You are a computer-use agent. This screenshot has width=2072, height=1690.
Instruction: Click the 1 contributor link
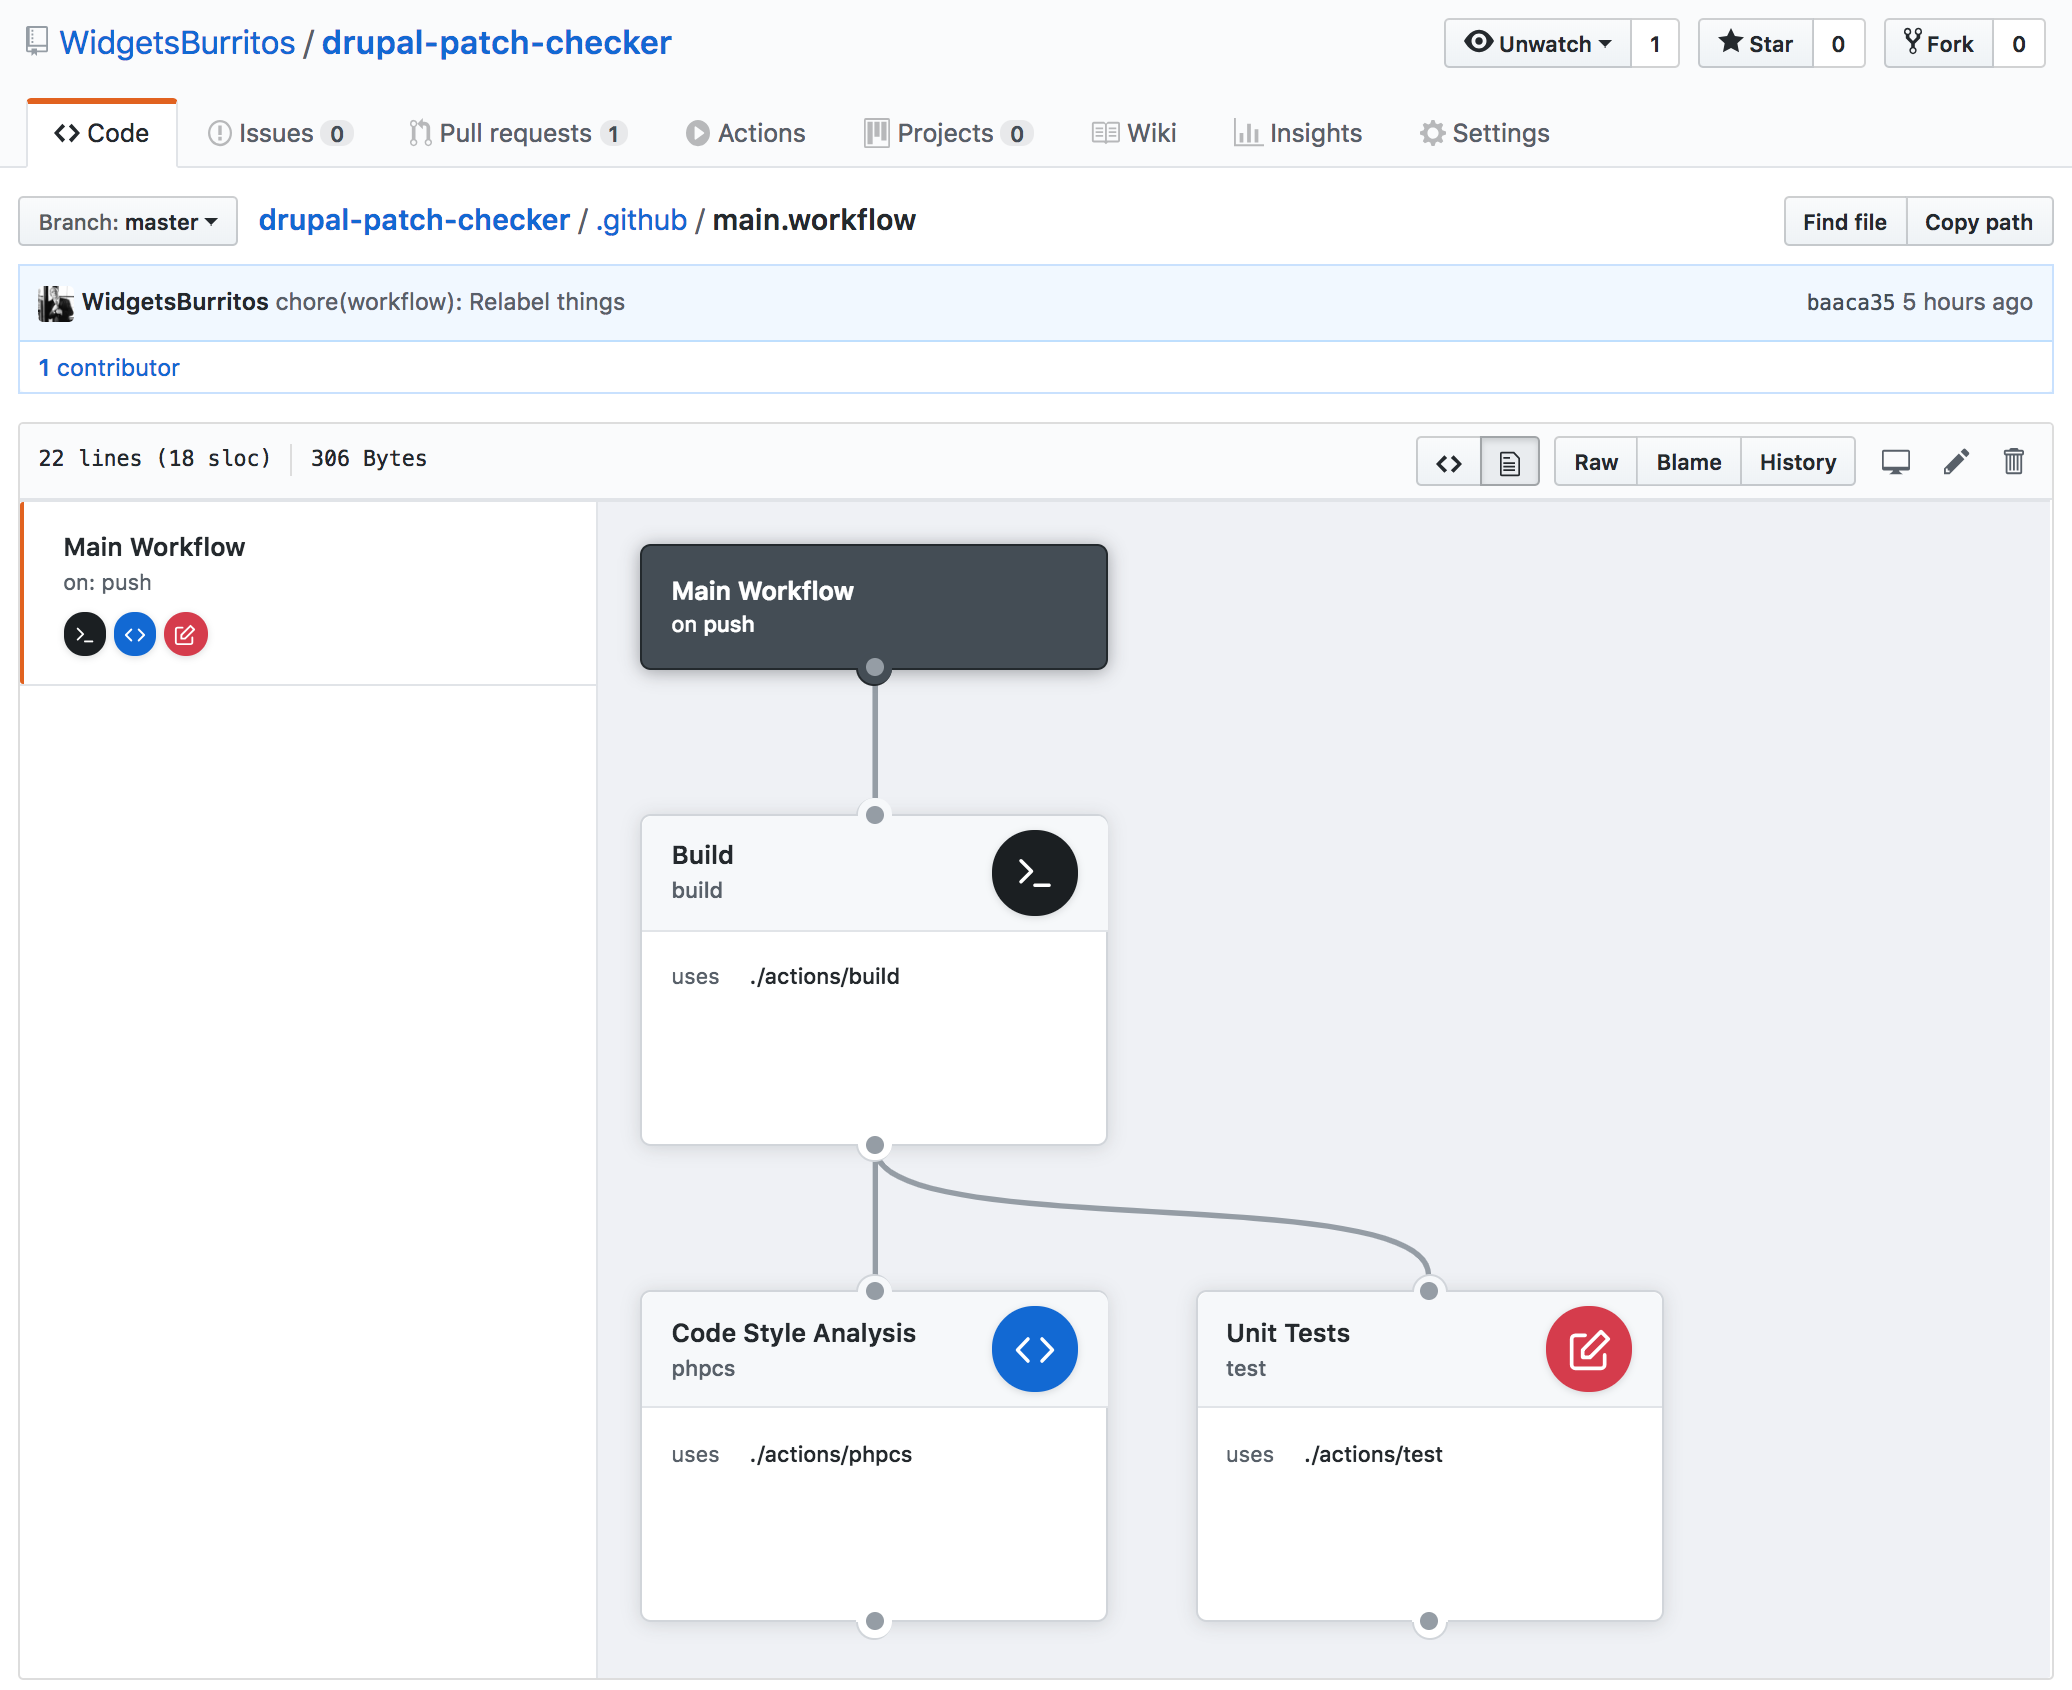tap(110, 367)
